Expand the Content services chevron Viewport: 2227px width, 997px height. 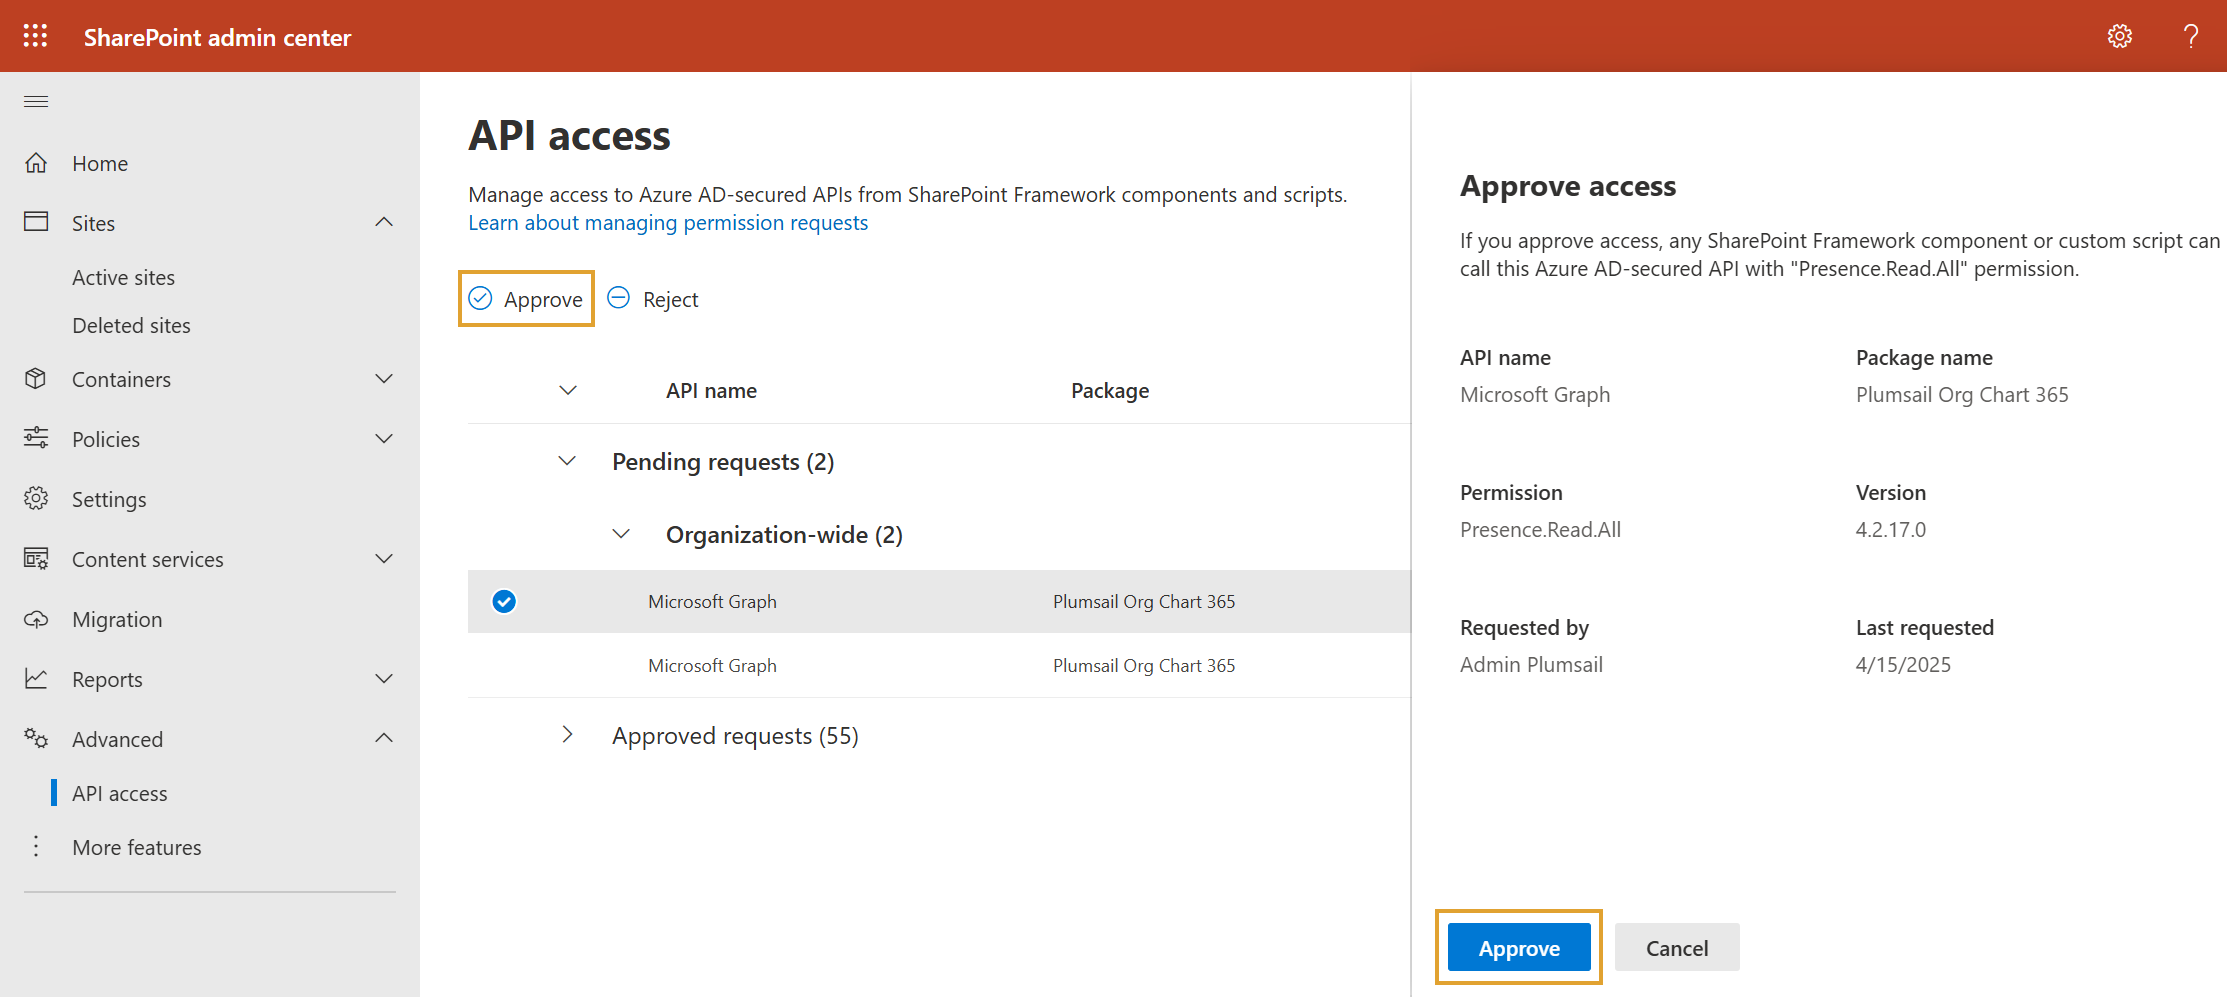coord(384,558)
